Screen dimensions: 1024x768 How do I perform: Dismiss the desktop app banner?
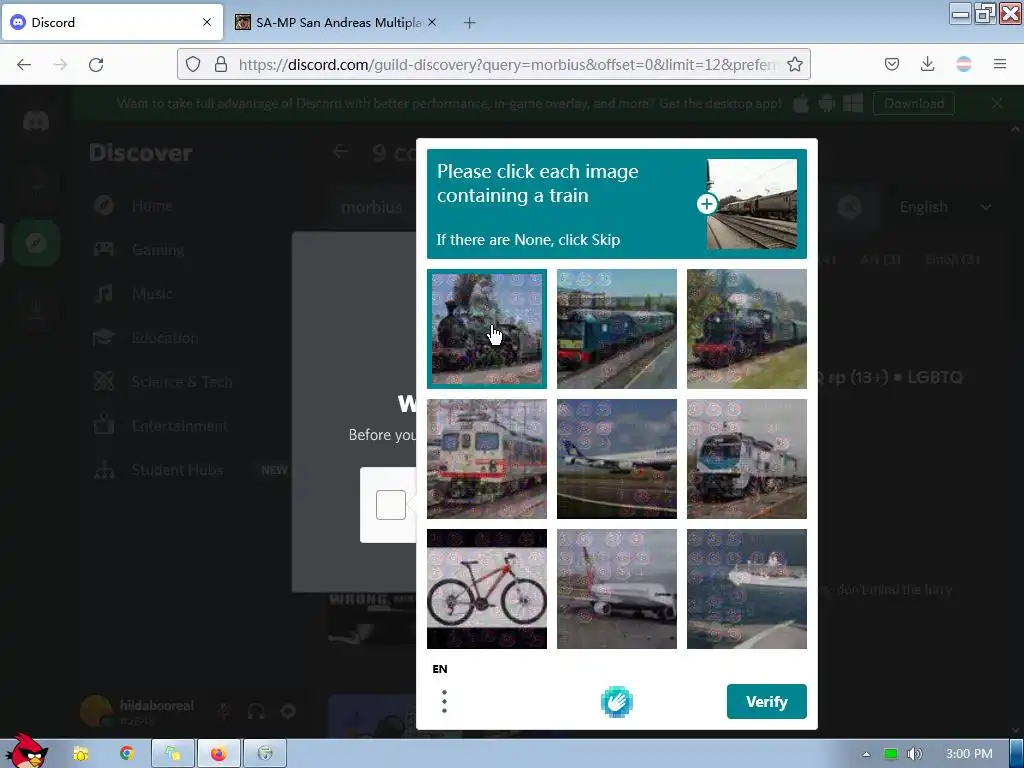997,103
